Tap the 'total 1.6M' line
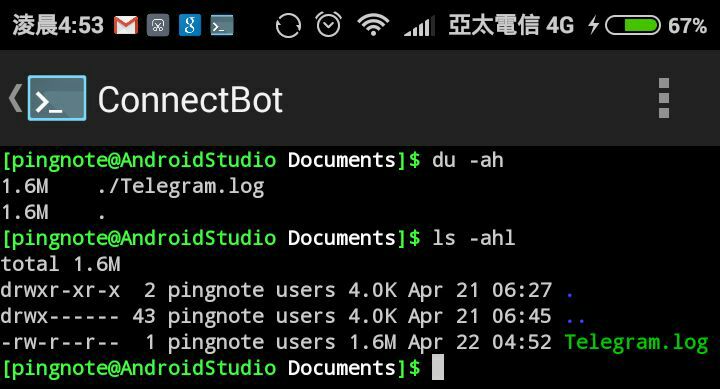The image size is (720, 389). point(60,265)
